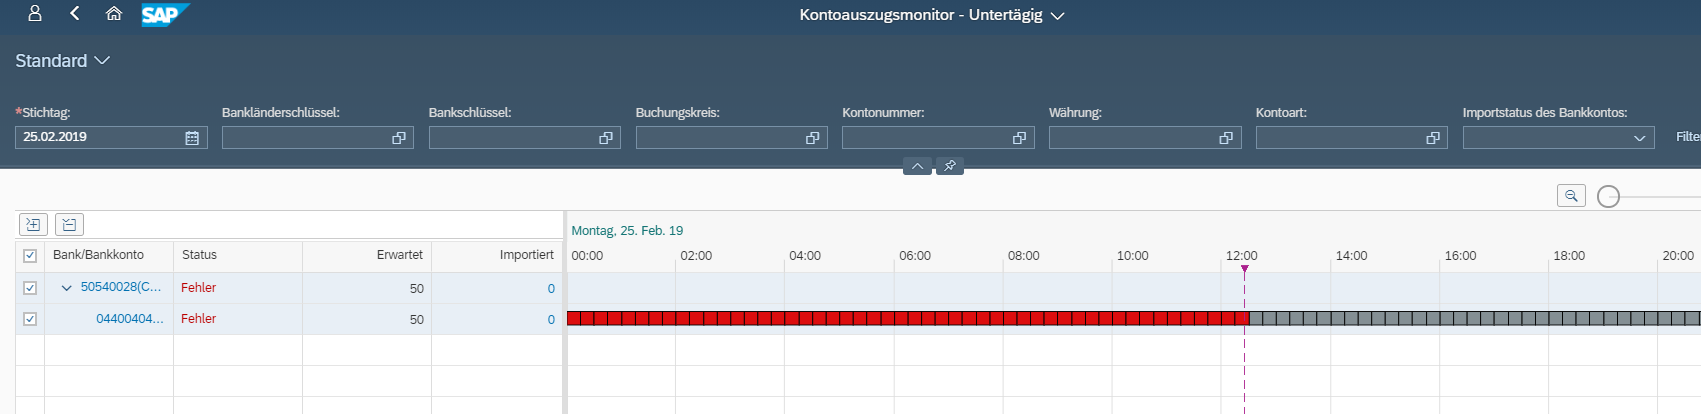The image size is (1701, 414).
Task: Uncheck the row checkbox for account 04400404
Action: click(x=30, y=319)
